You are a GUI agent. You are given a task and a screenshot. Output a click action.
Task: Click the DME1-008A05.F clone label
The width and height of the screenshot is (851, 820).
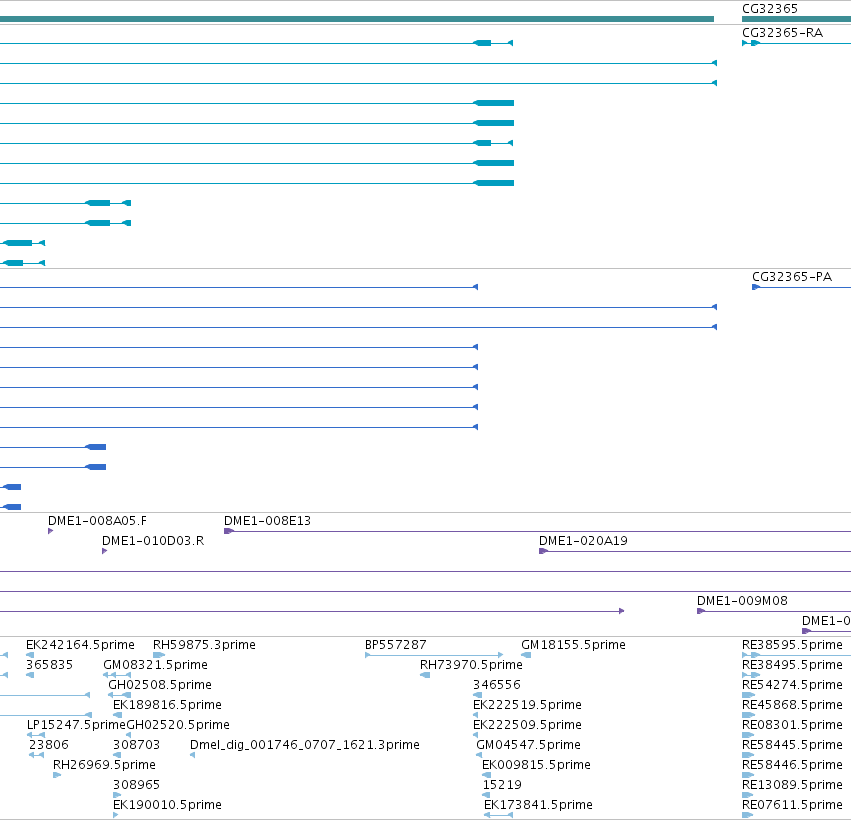pyautogui.click(x=97, y=521)
